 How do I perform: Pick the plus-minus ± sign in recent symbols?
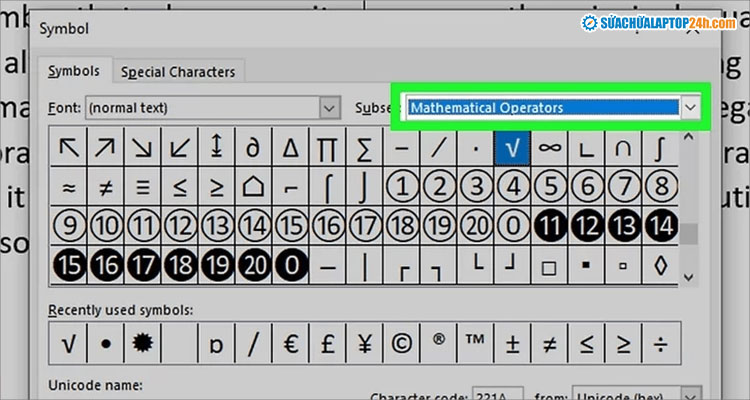(x=512, y=344)
